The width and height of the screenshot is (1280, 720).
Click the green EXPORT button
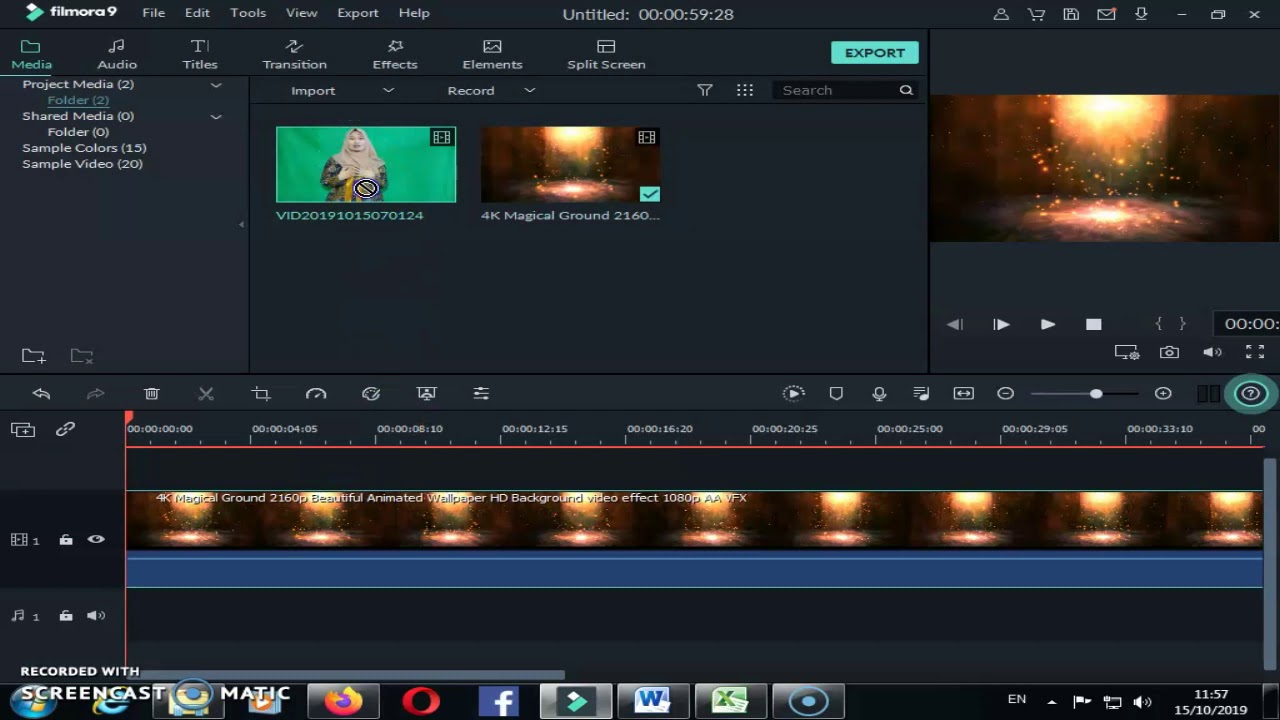click(874, 53)
